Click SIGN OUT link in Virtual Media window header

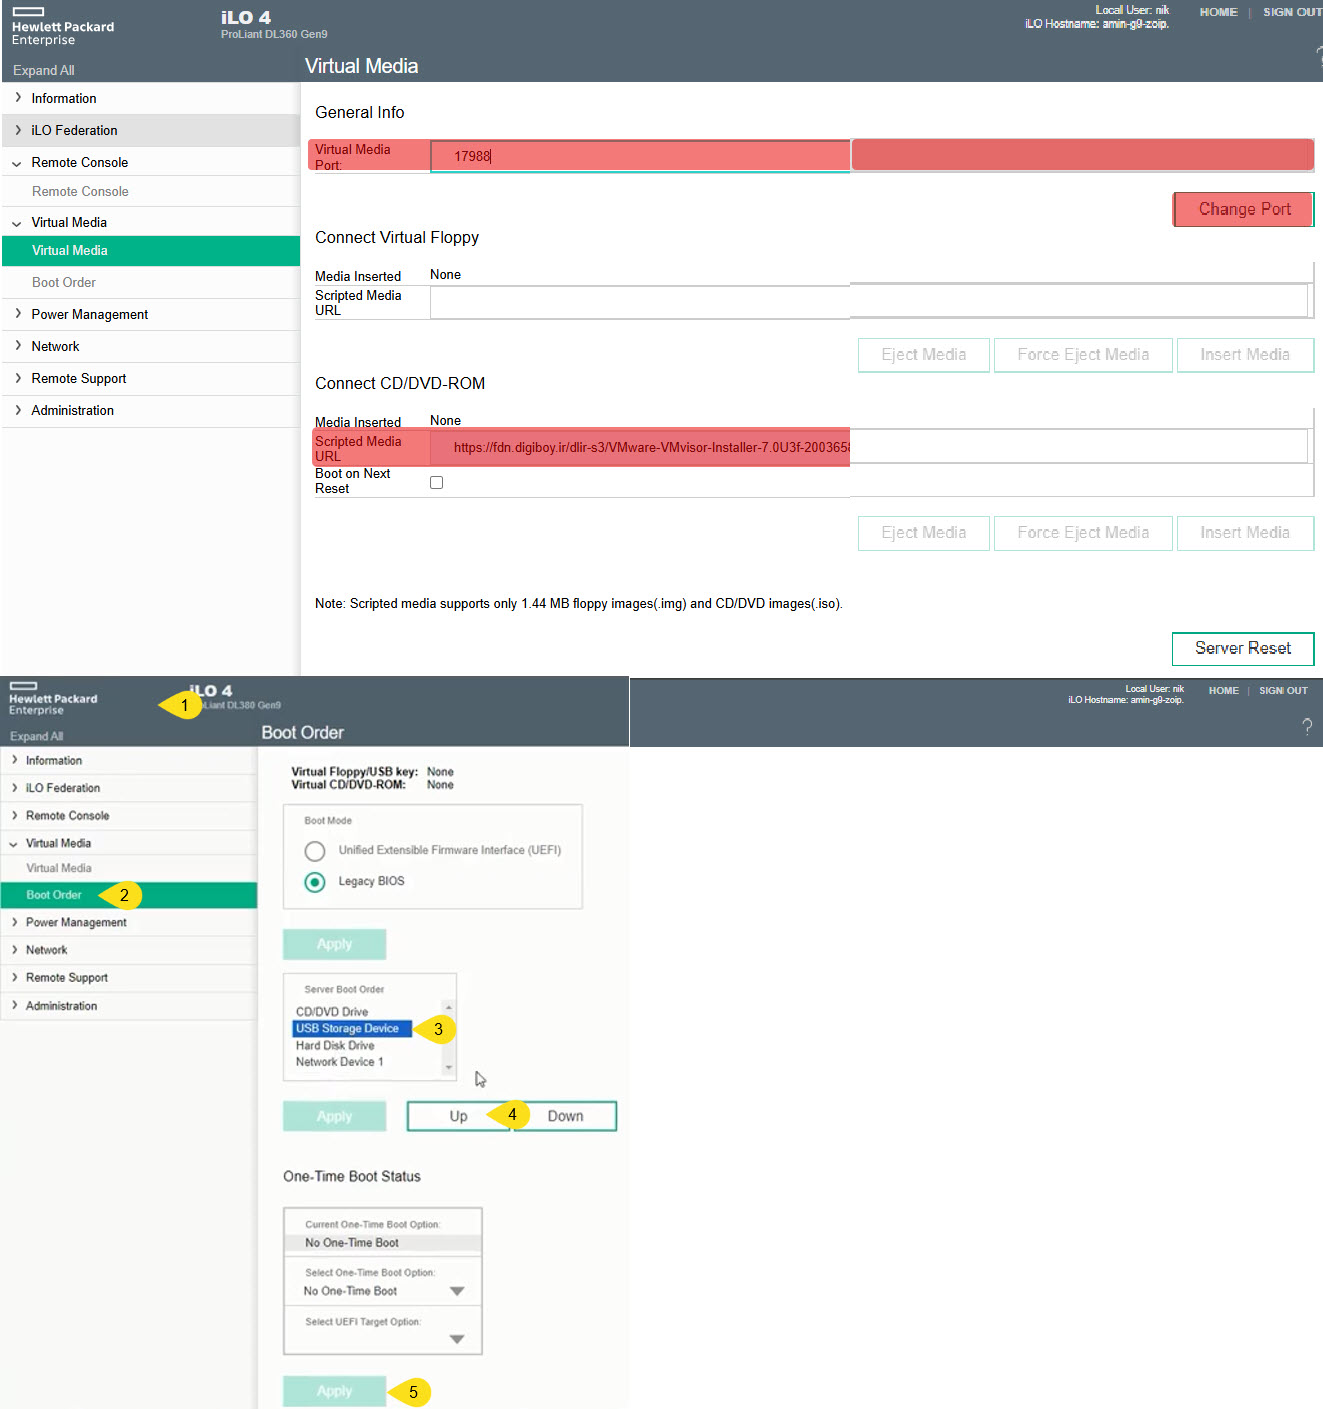(1292, 12)
